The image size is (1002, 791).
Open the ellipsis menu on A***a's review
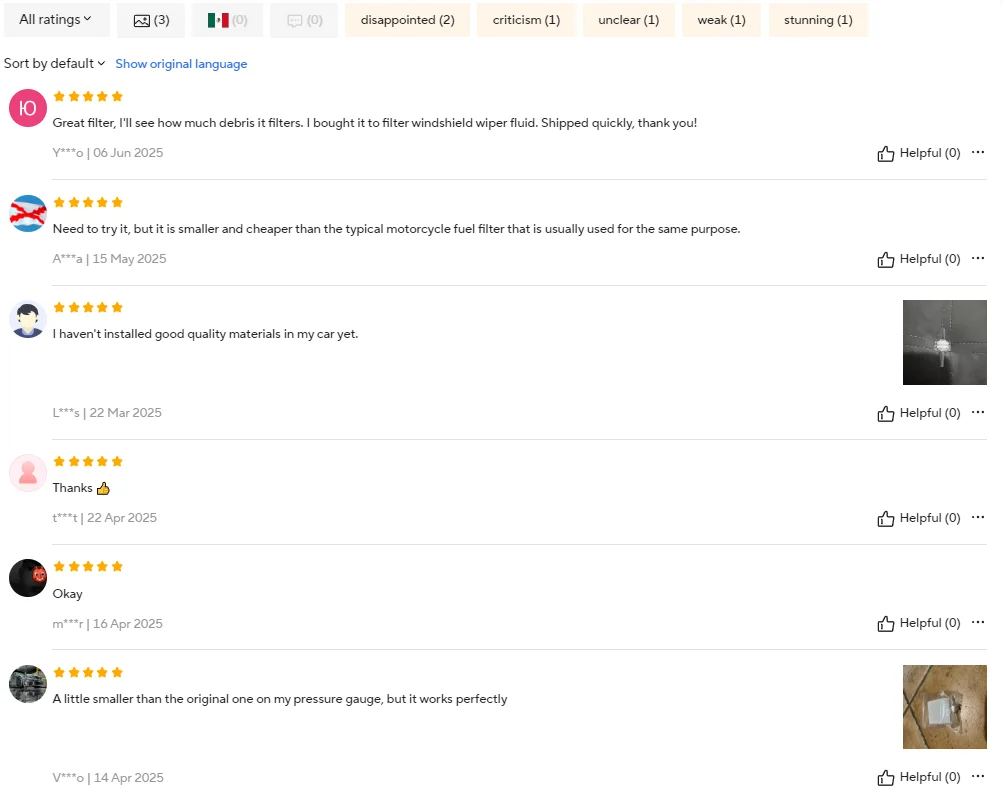click(978, 258)
